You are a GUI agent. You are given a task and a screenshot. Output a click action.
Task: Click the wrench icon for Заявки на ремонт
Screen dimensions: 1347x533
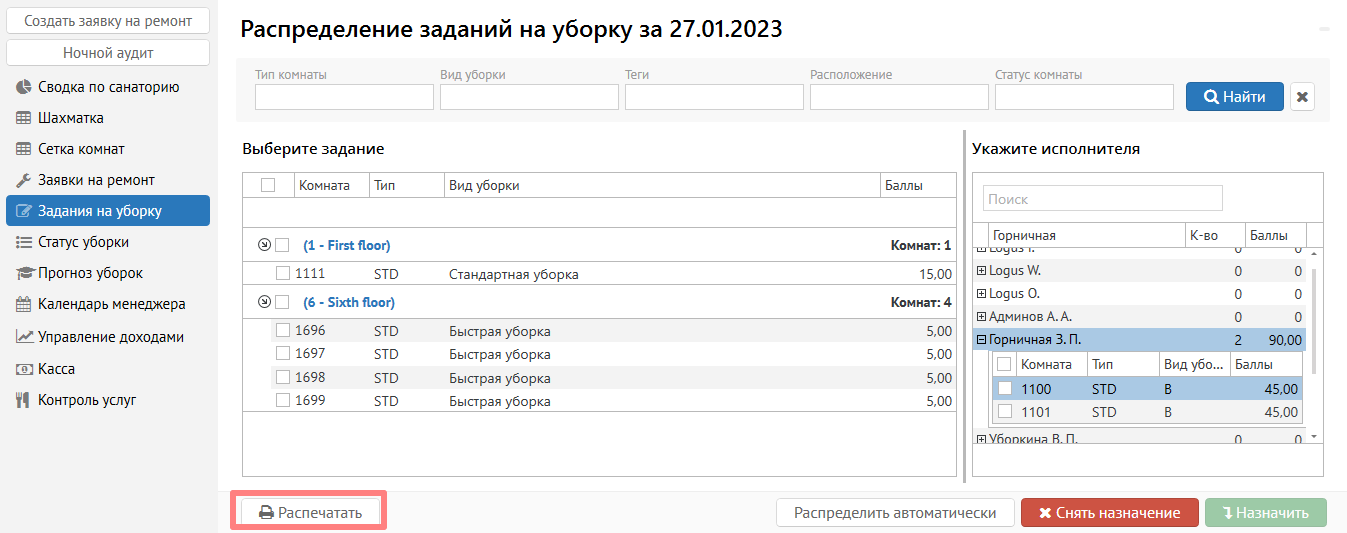(x=24, y=180)
